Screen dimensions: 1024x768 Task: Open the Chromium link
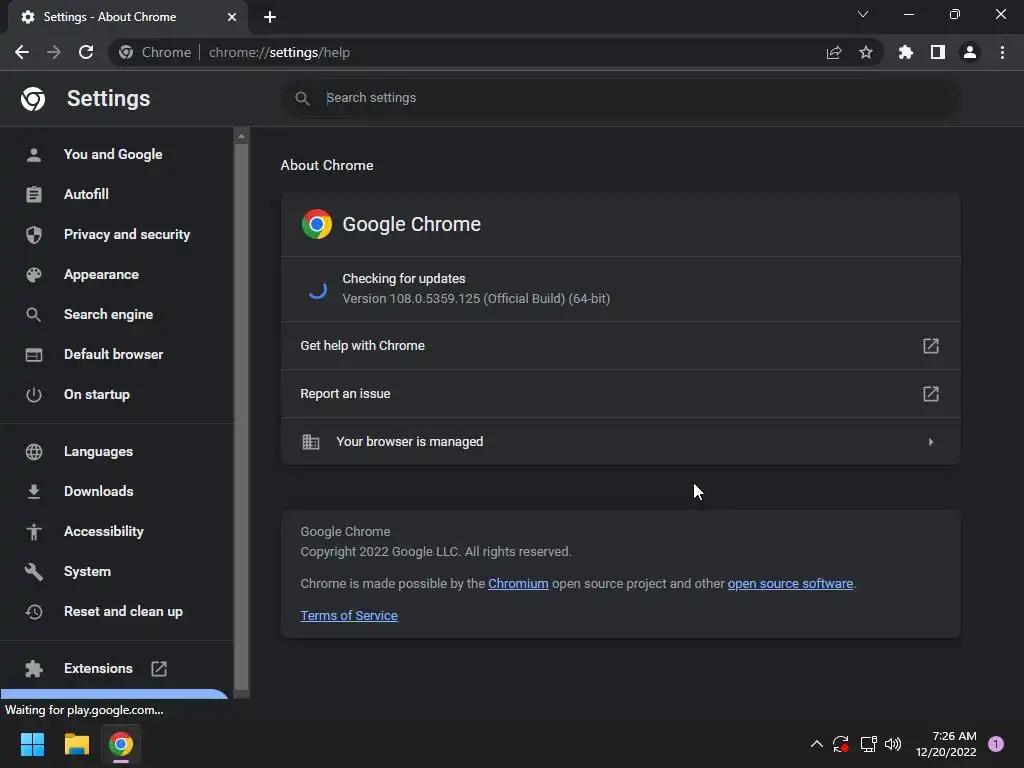pos(518,584)
